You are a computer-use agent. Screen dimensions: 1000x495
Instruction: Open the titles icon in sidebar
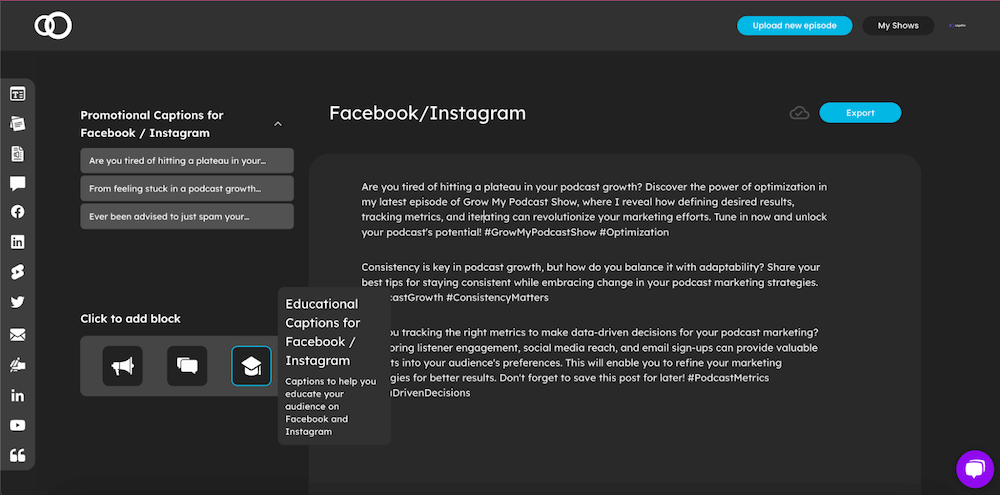(18, 94)
